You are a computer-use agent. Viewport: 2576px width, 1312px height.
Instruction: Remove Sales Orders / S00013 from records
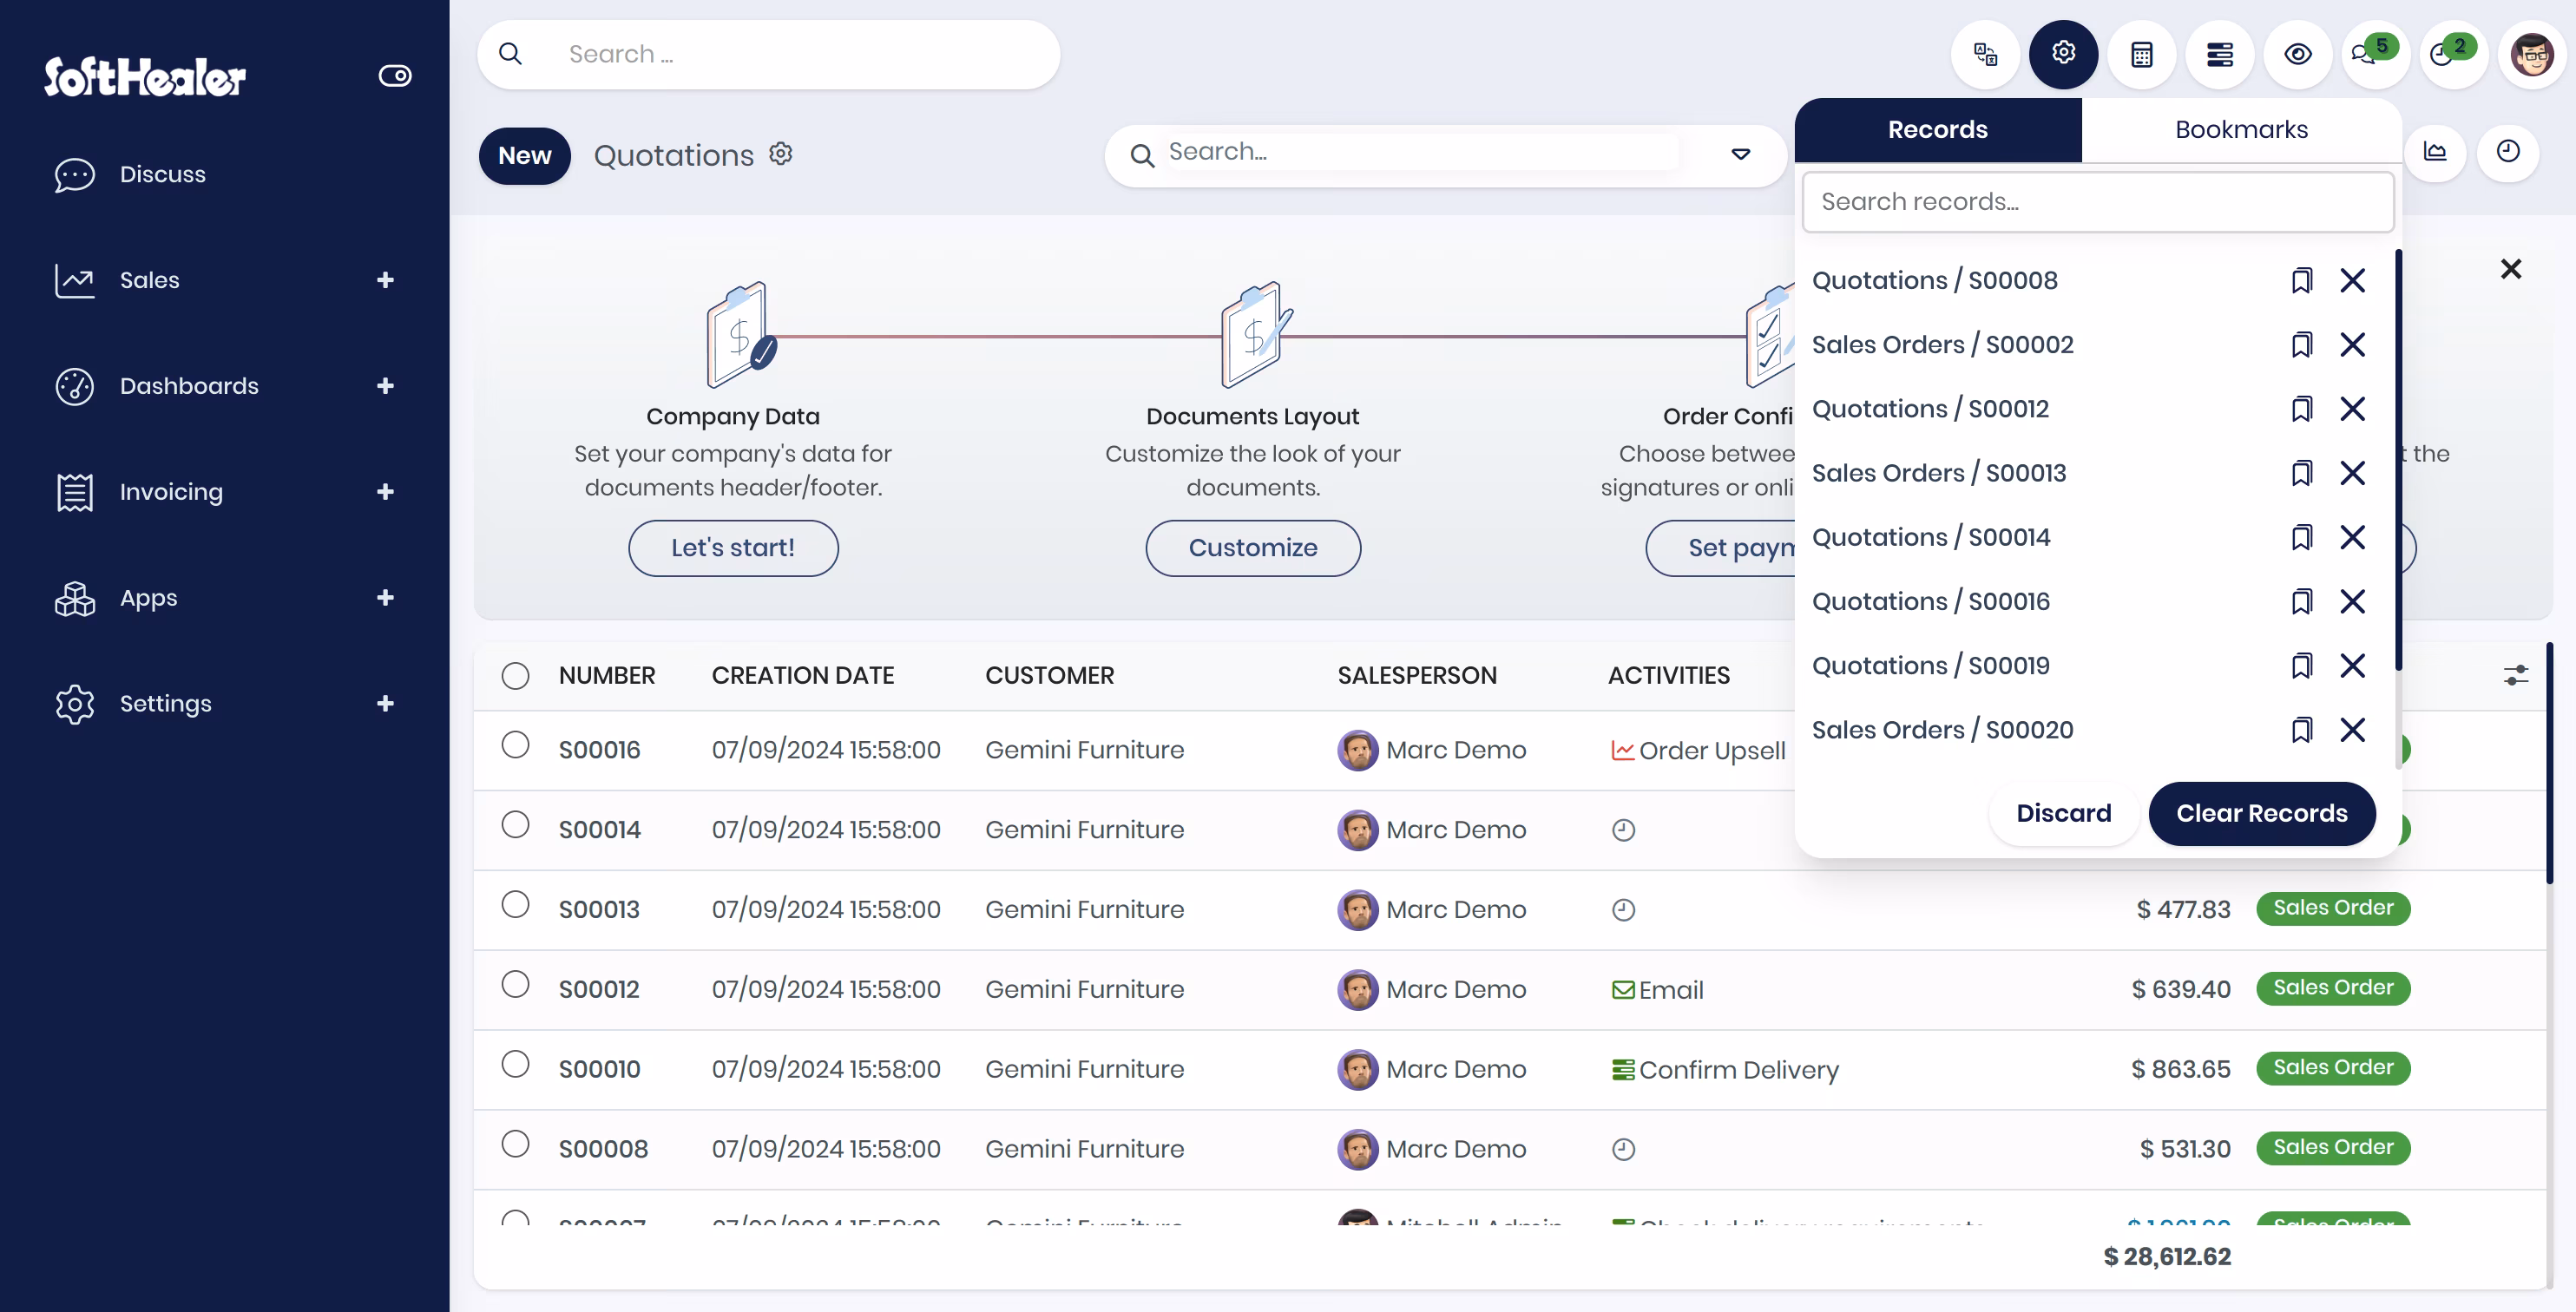pos(2352,473)
